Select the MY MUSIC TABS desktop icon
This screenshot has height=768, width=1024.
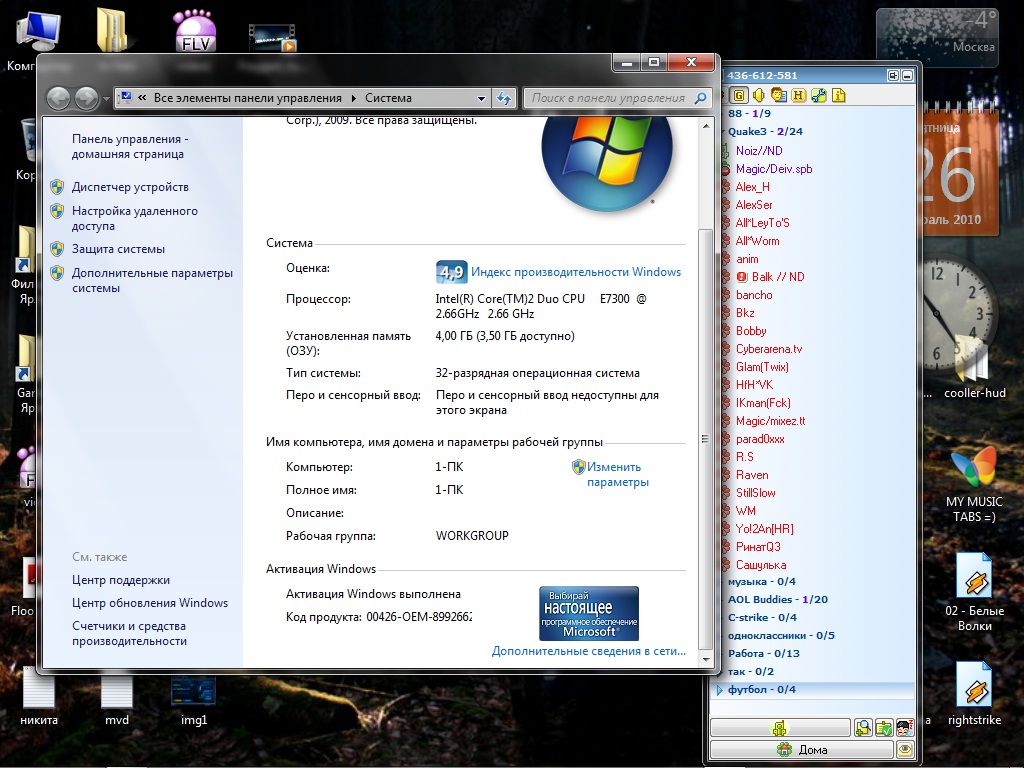pyautogui.click(x=974, y=484)
